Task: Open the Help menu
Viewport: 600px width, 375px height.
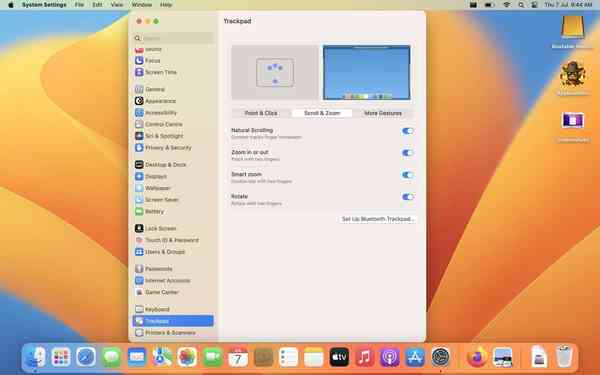Action: coord(166,5)
